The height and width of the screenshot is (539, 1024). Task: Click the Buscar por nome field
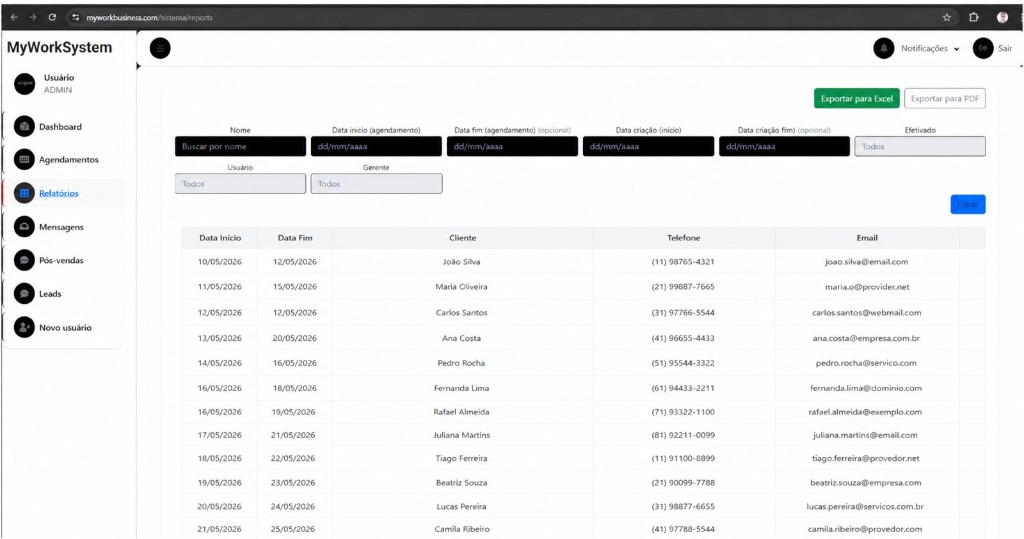[240, 146]
